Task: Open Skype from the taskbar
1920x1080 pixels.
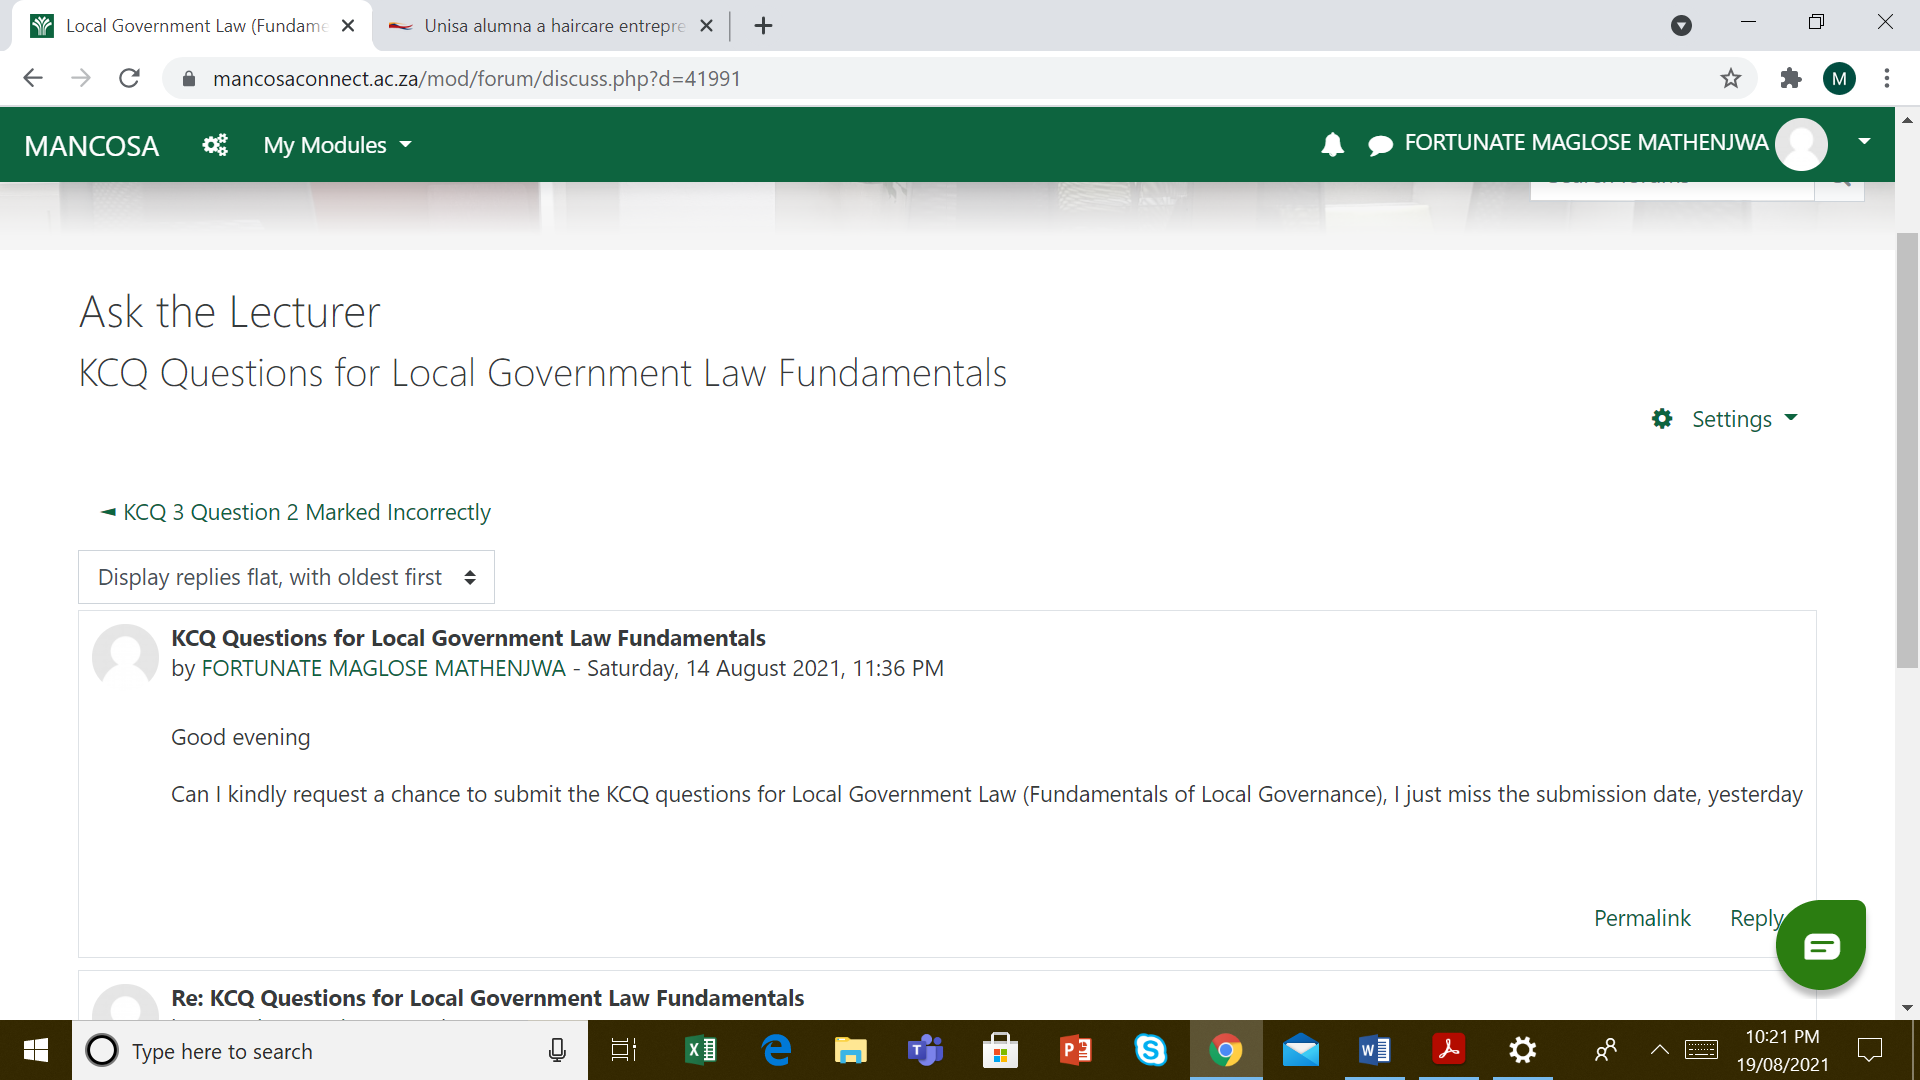Action: coord(1150,1050)
